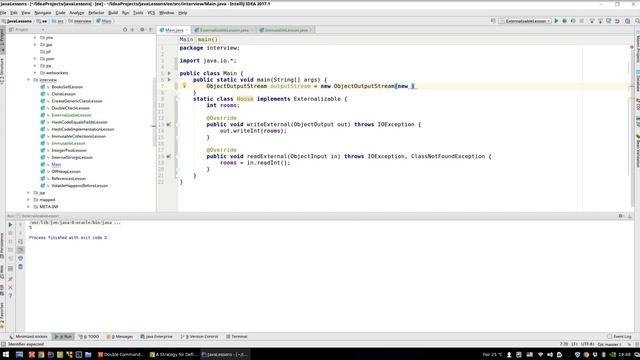Select ReferencesLesson in project tree
Screen dimensions: 640x360
coord(69,178)
